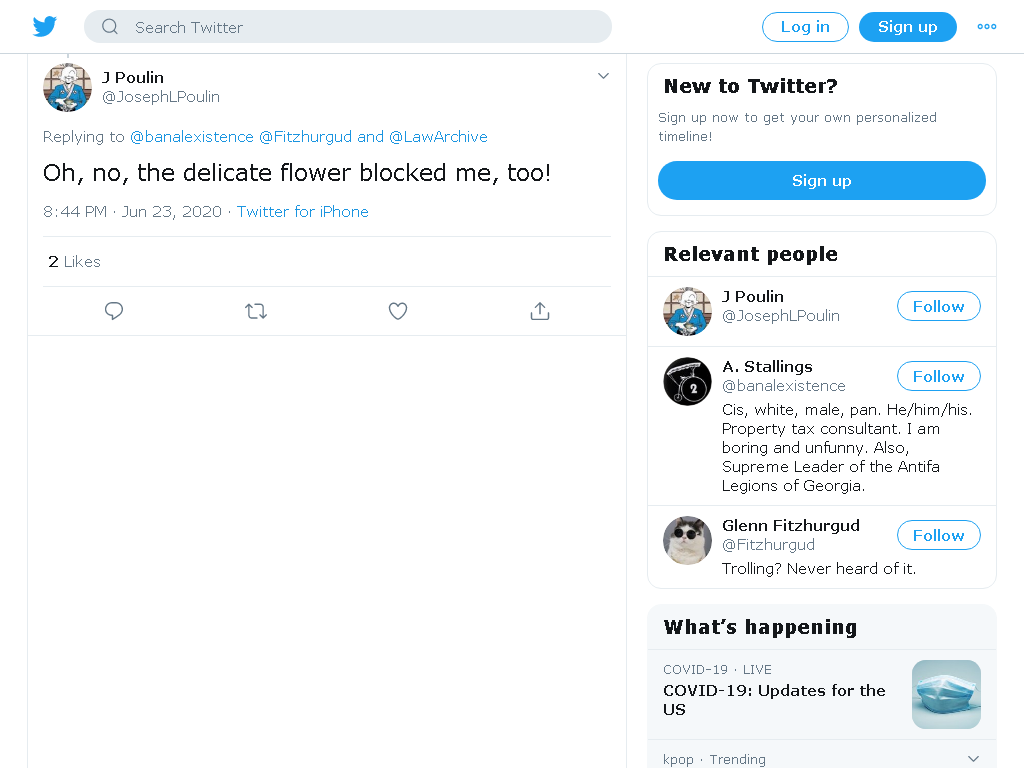
Task: Expand the kpop trending item chevron
Action: 973,758
